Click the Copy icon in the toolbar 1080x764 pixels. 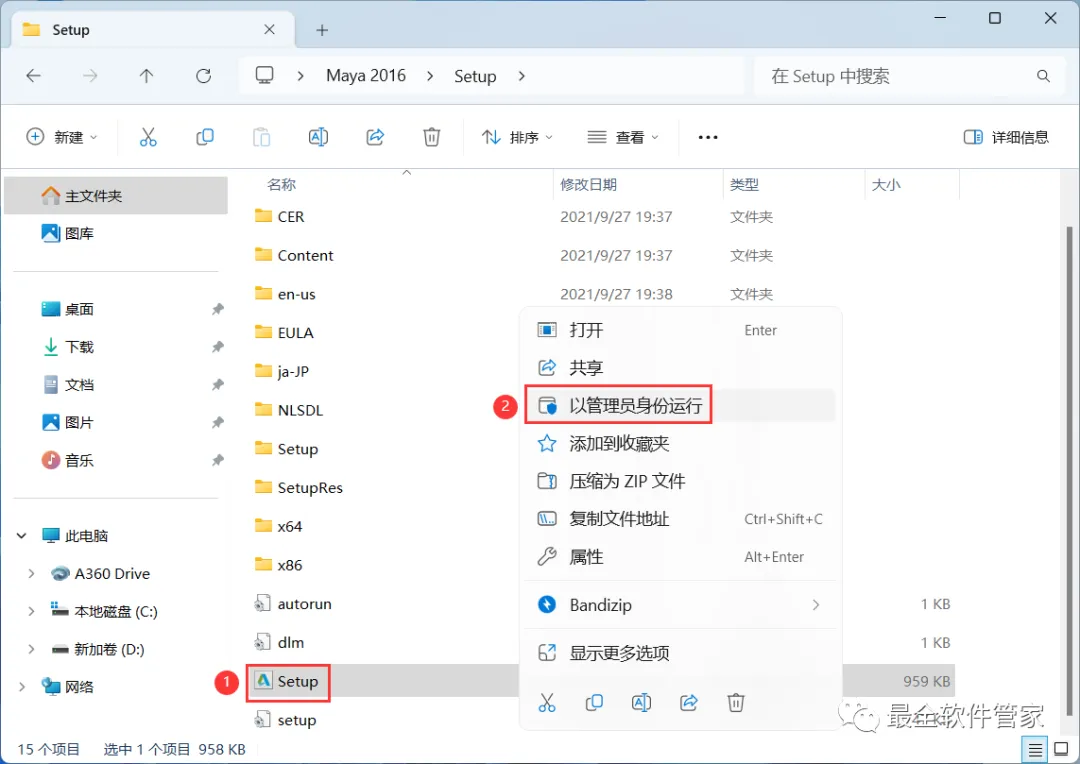click(205, 137)
